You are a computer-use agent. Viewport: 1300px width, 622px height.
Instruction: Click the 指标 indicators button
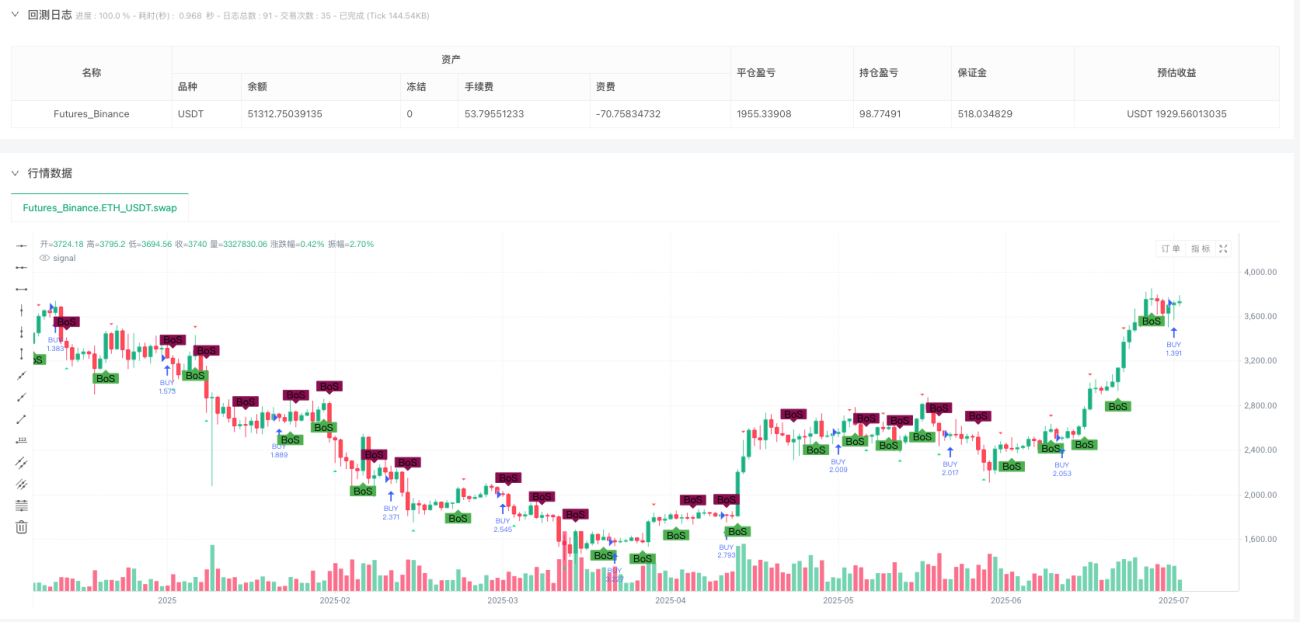(1201, 249)
